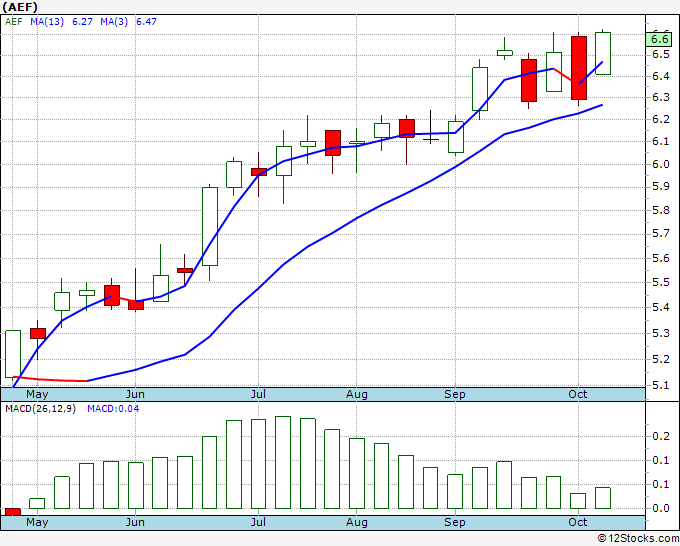
Task: Click "Jun" on the MACD panel time axis
Action: click(135, 522)
